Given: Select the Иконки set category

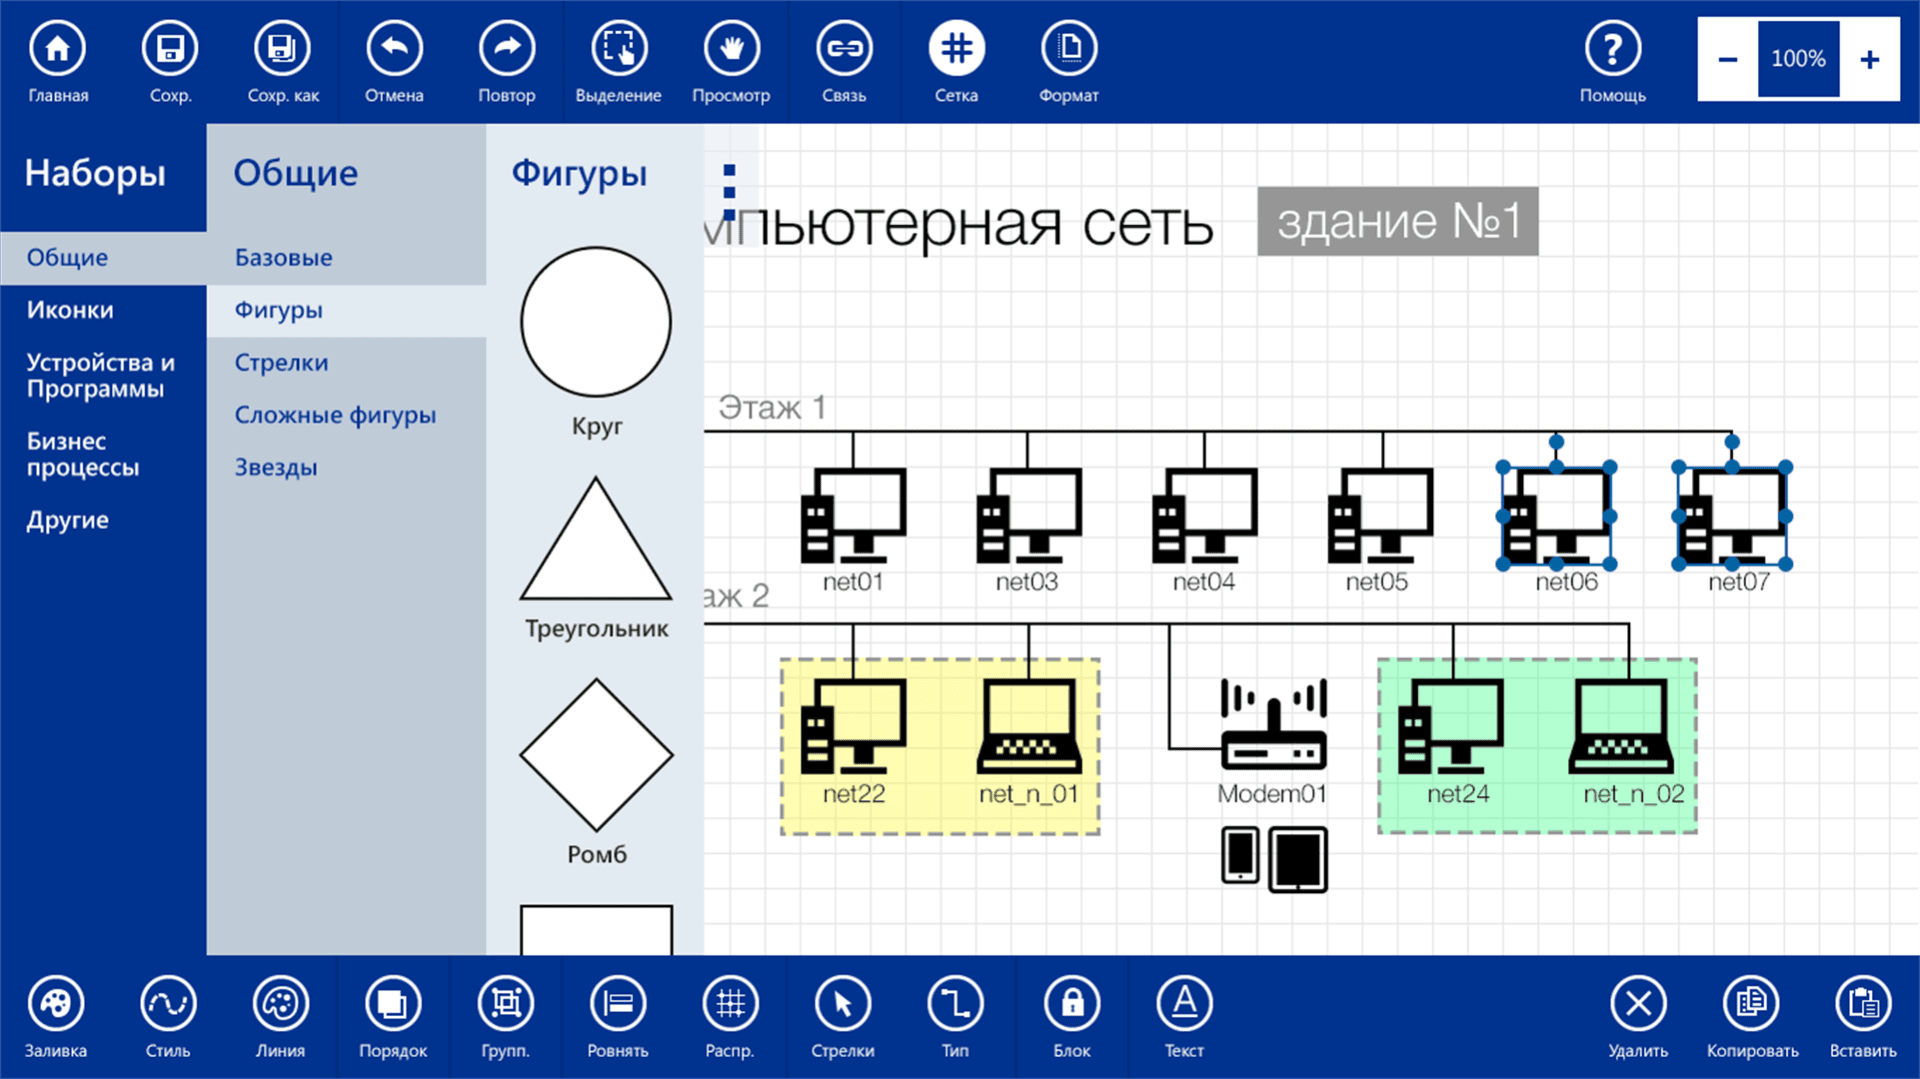Looking at the screenshot, I should [x=70, y=310].
